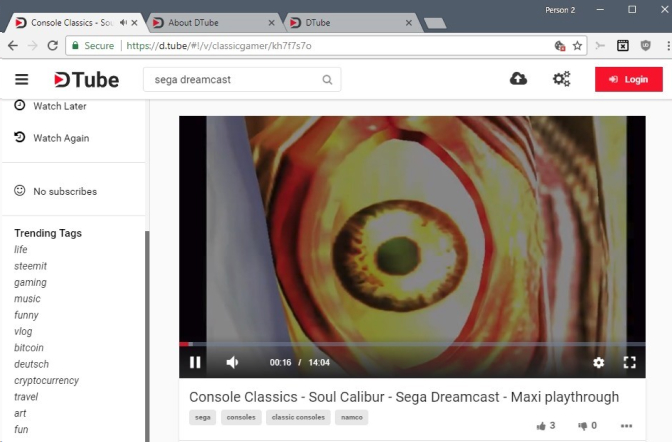
Task: Go back in browser history
Action: click(x=12, y=45)
